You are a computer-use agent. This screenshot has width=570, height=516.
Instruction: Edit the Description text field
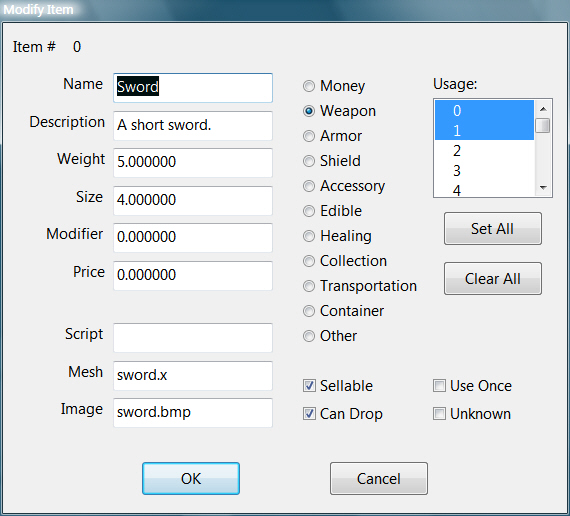[x=193, y=125]
